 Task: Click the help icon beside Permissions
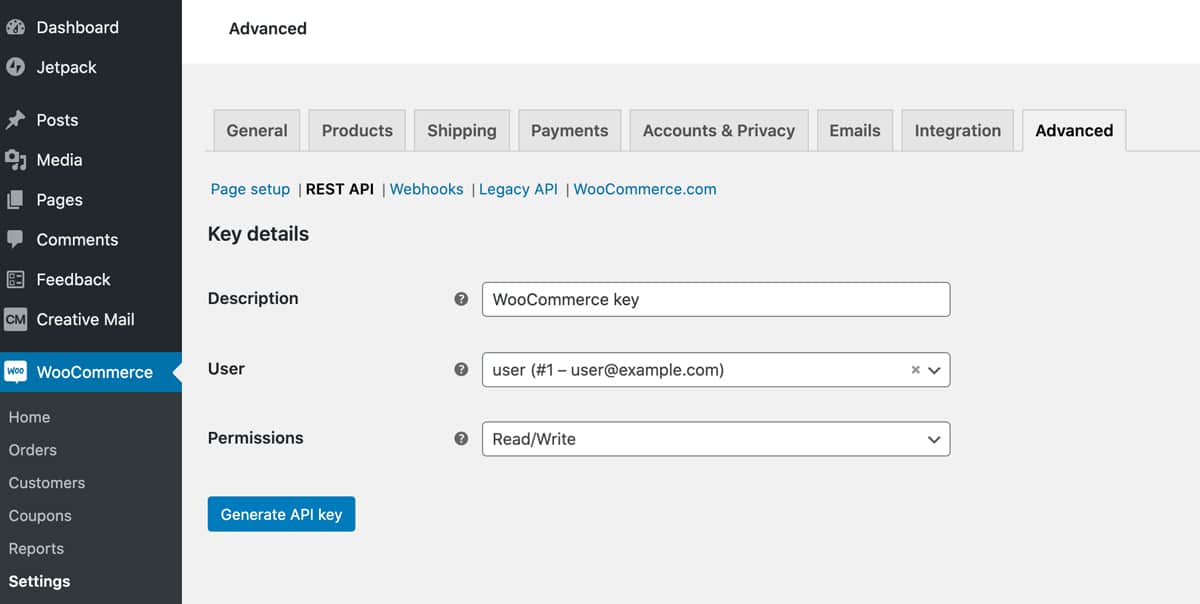[461, 438]
